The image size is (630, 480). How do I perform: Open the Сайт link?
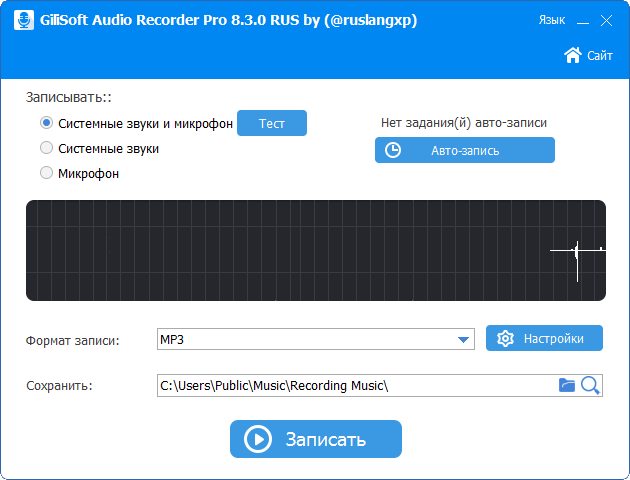pyautogui.click(x=600, y=56)
